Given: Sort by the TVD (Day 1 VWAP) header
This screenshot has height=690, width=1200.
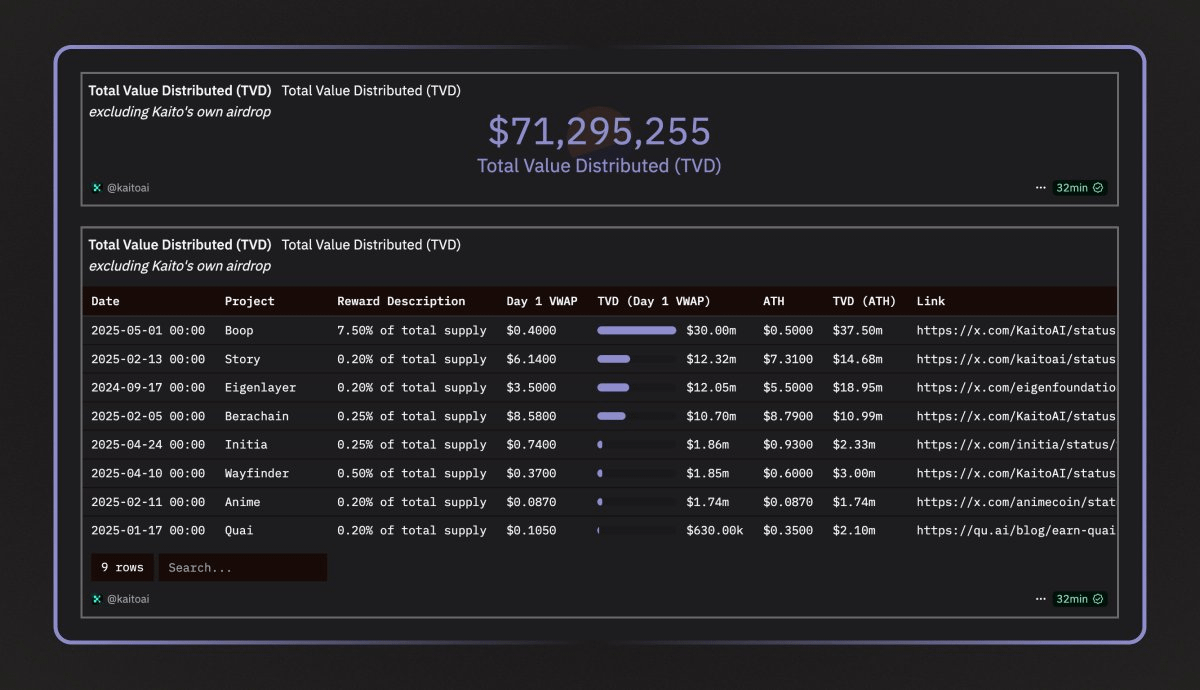Looking at the screenshot, I should pos(653,301).
